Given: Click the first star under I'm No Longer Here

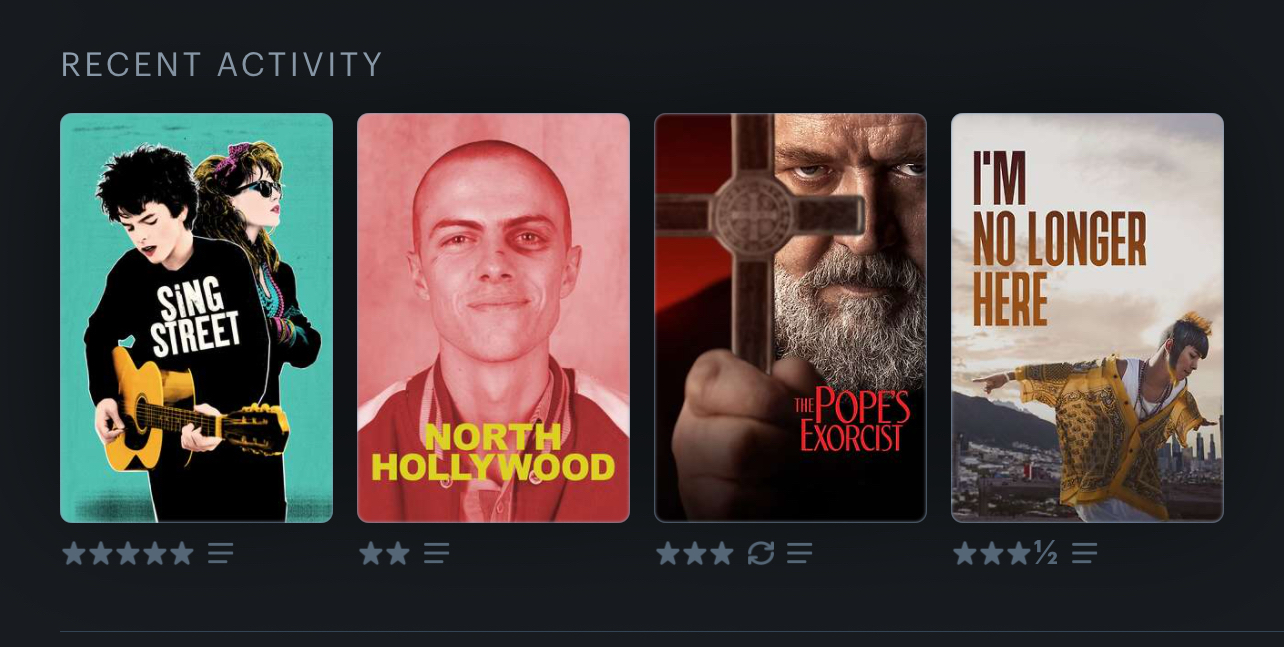Looking at the screenshot, I should tap(965, 553).
